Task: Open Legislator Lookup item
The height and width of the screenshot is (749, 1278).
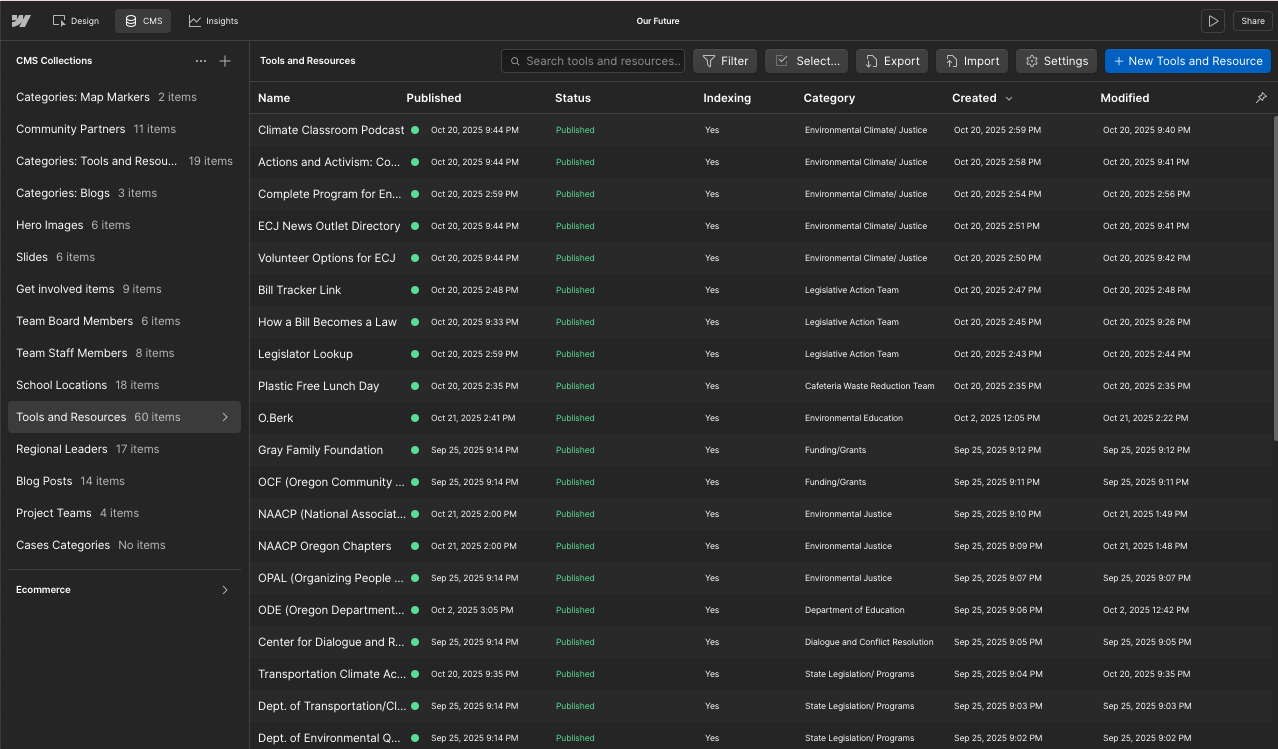Action: point(305,354)
